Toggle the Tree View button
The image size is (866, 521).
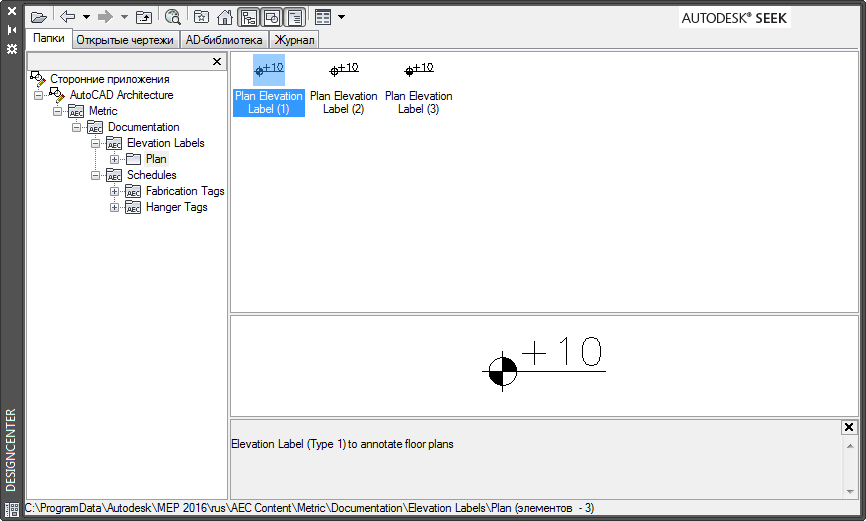[249, 18]
